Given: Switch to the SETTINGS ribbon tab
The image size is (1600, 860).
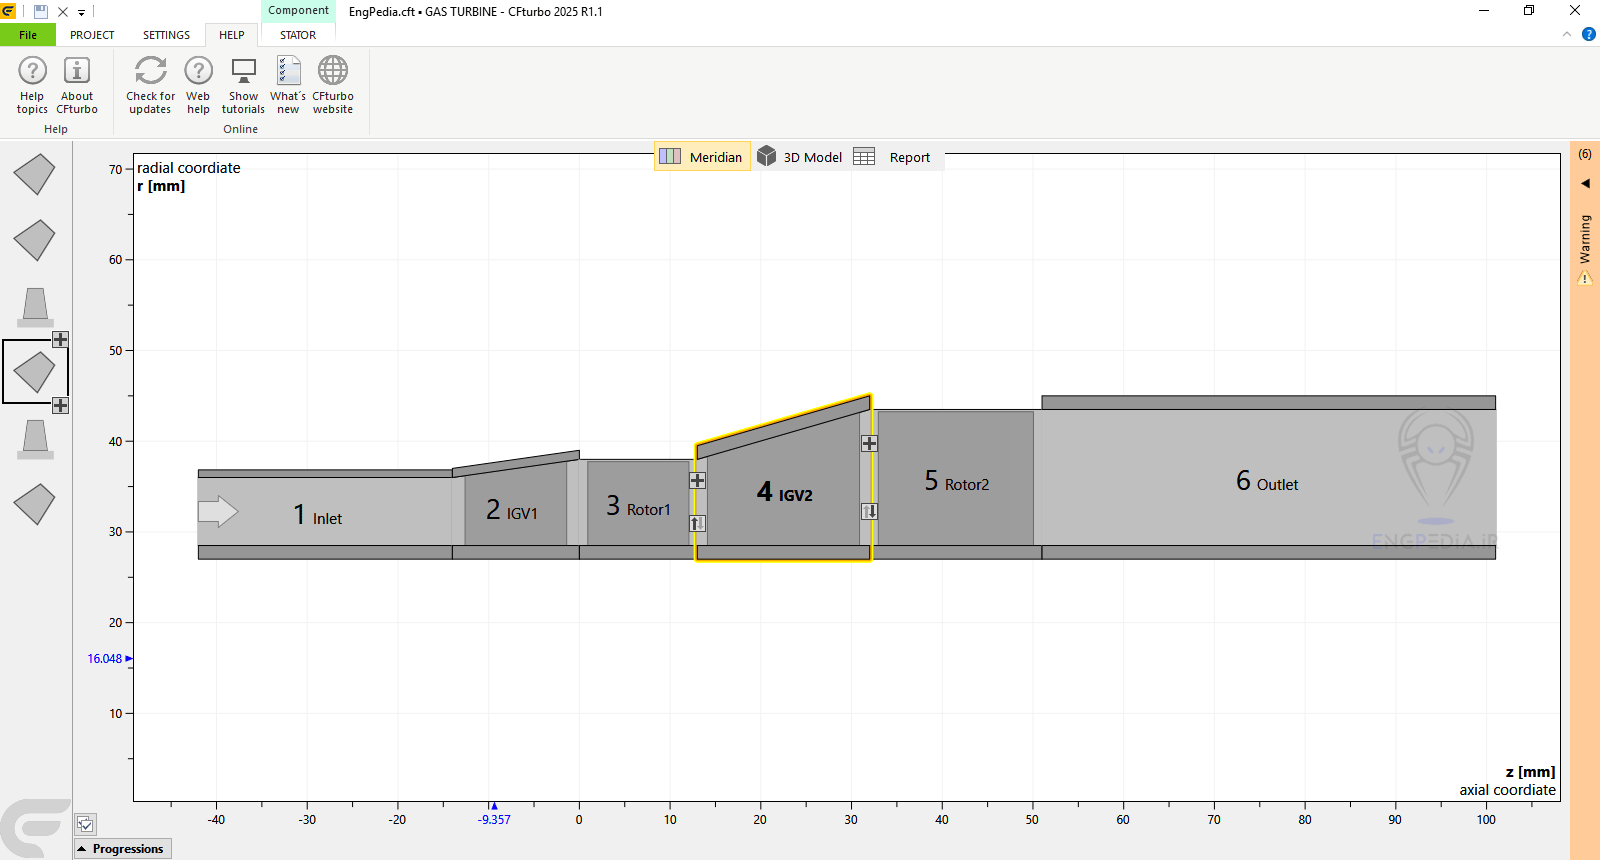Looking at the screenshot, I should (166, 35).
